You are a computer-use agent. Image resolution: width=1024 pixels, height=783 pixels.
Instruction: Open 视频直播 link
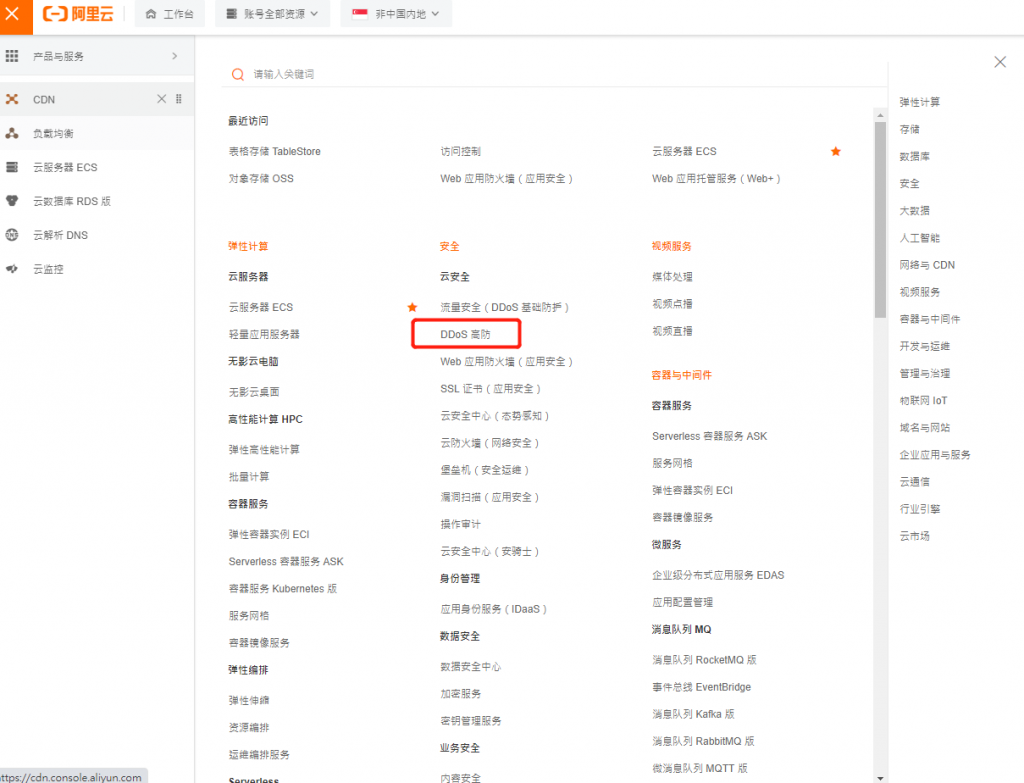(x=672, y=331)
